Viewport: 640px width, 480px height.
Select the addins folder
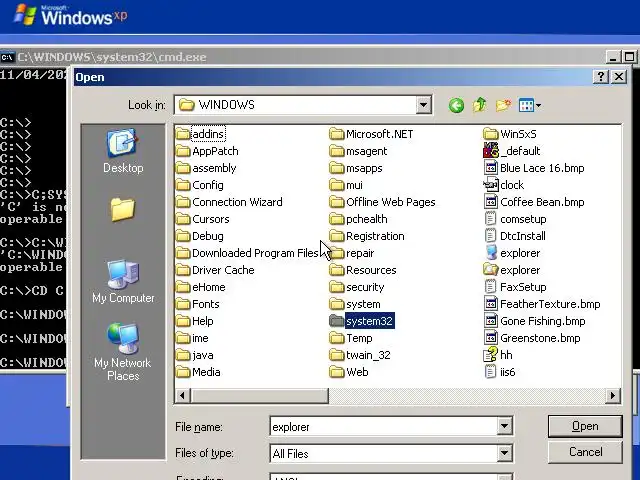pos(201,134)
